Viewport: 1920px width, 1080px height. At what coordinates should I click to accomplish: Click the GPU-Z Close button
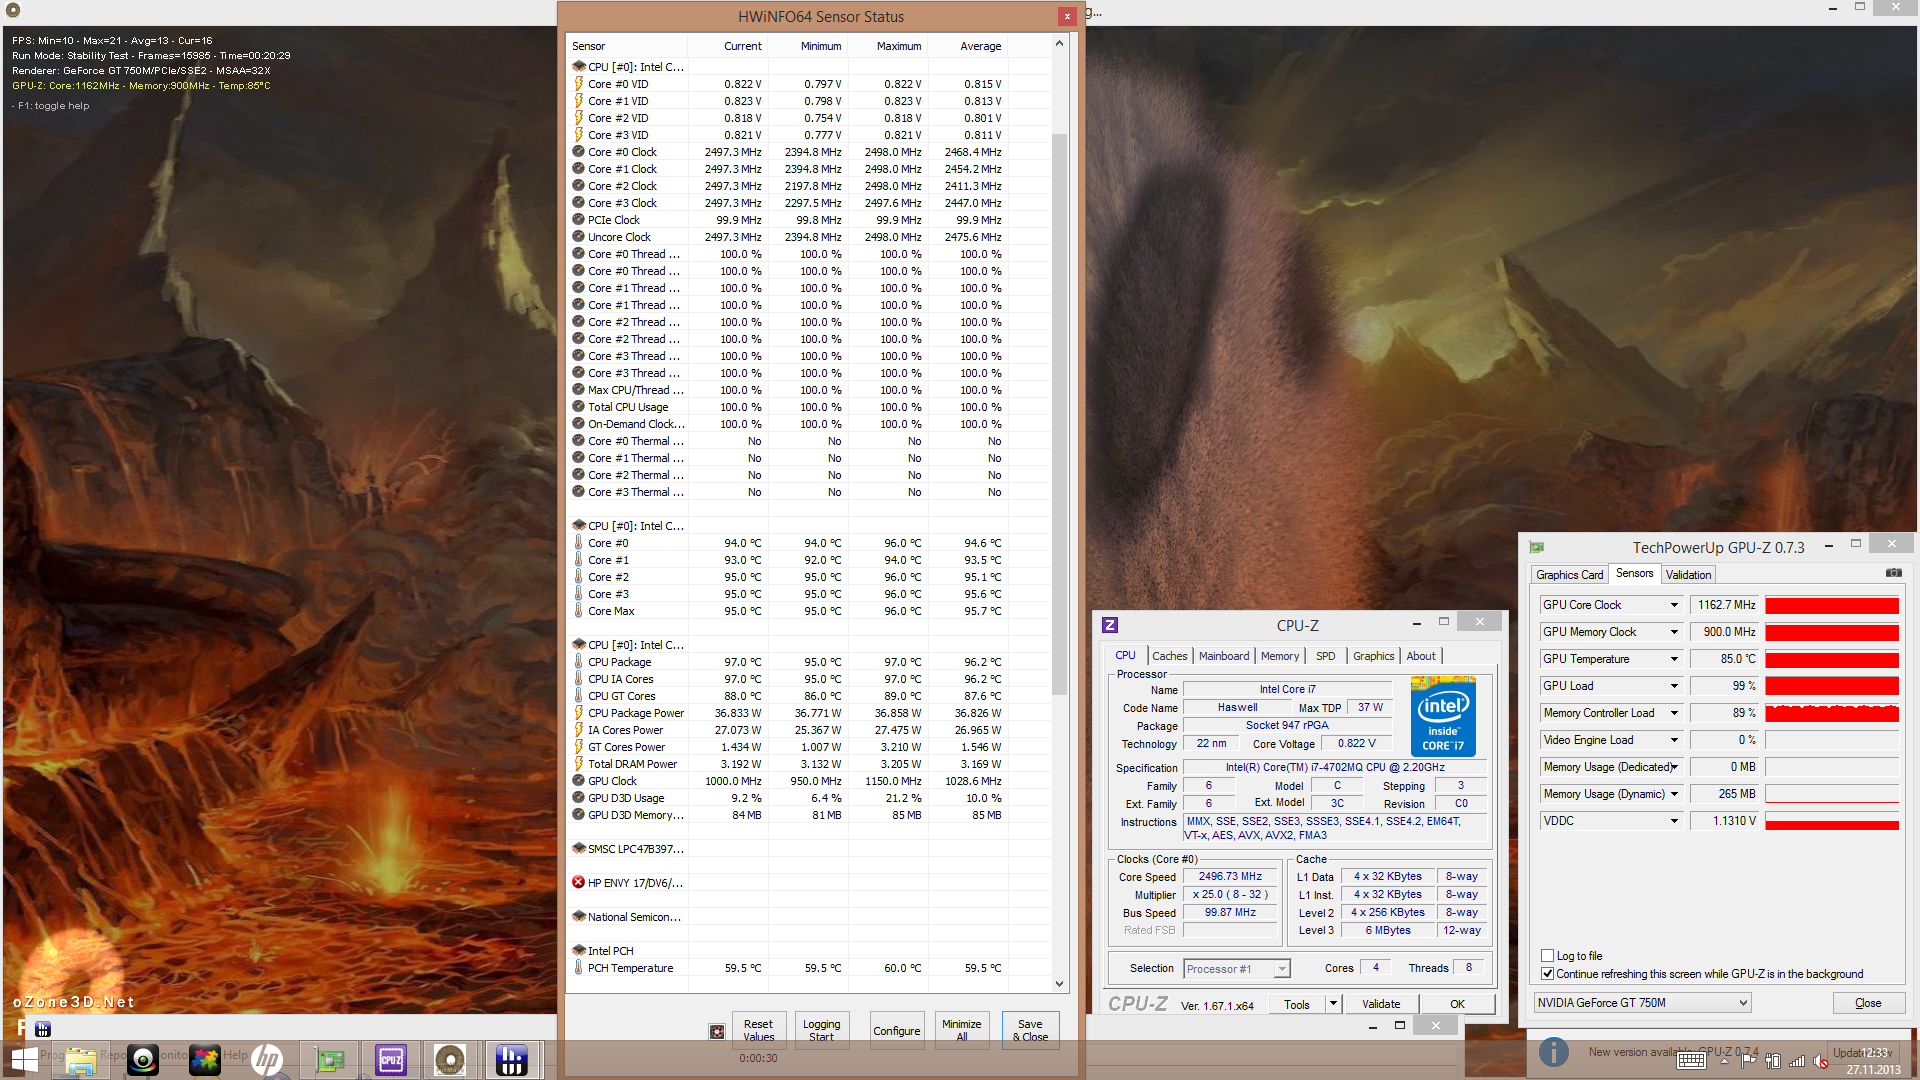pos(1868,1003)
